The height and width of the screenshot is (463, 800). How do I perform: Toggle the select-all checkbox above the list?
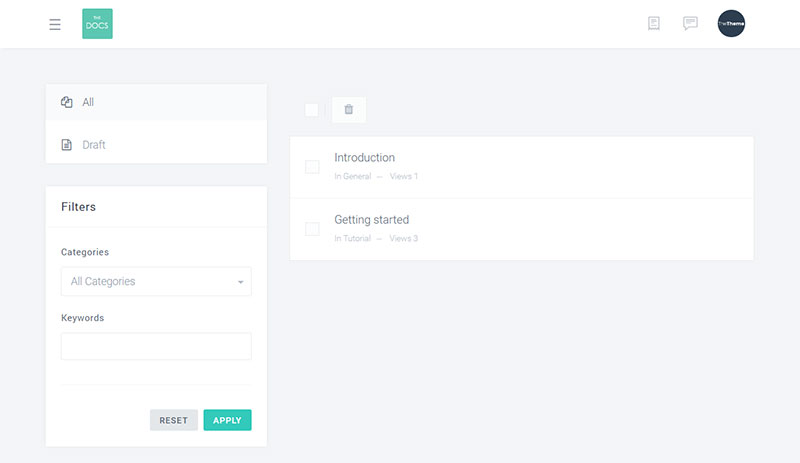[x=312, y=110]
